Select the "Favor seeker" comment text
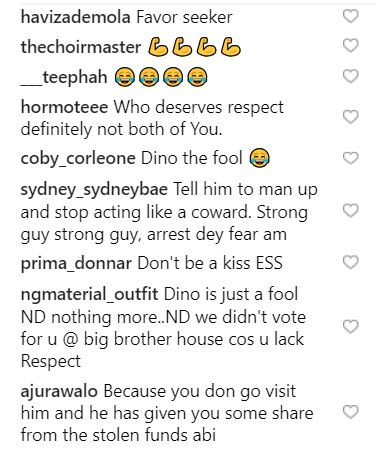The image size is (376, 452). tap(184, 17)
